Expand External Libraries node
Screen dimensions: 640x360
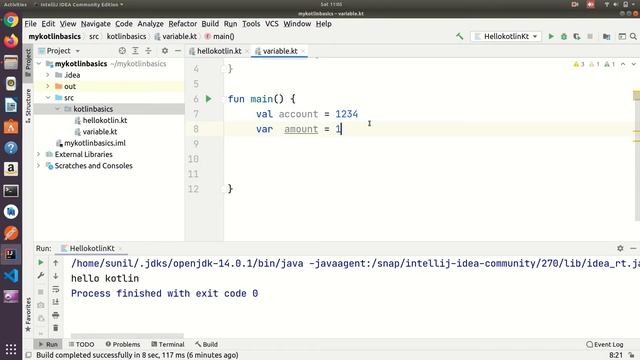click(x=39, y=154)
